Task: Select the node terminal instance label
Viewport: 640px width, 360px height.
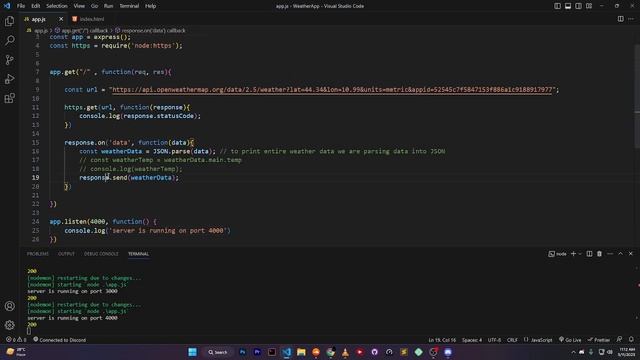Action: point(557,254)
